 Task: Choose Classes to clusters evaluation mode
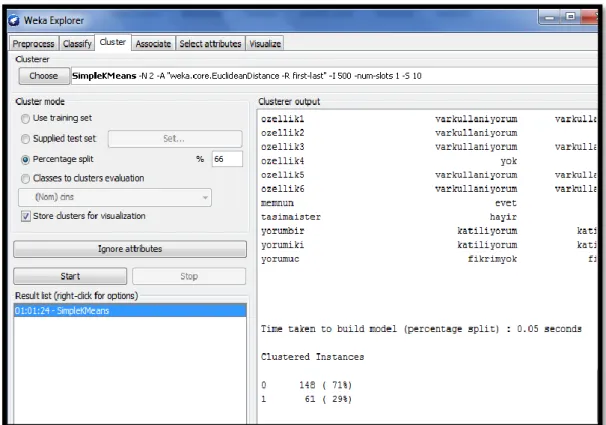(x=26, y=178)
